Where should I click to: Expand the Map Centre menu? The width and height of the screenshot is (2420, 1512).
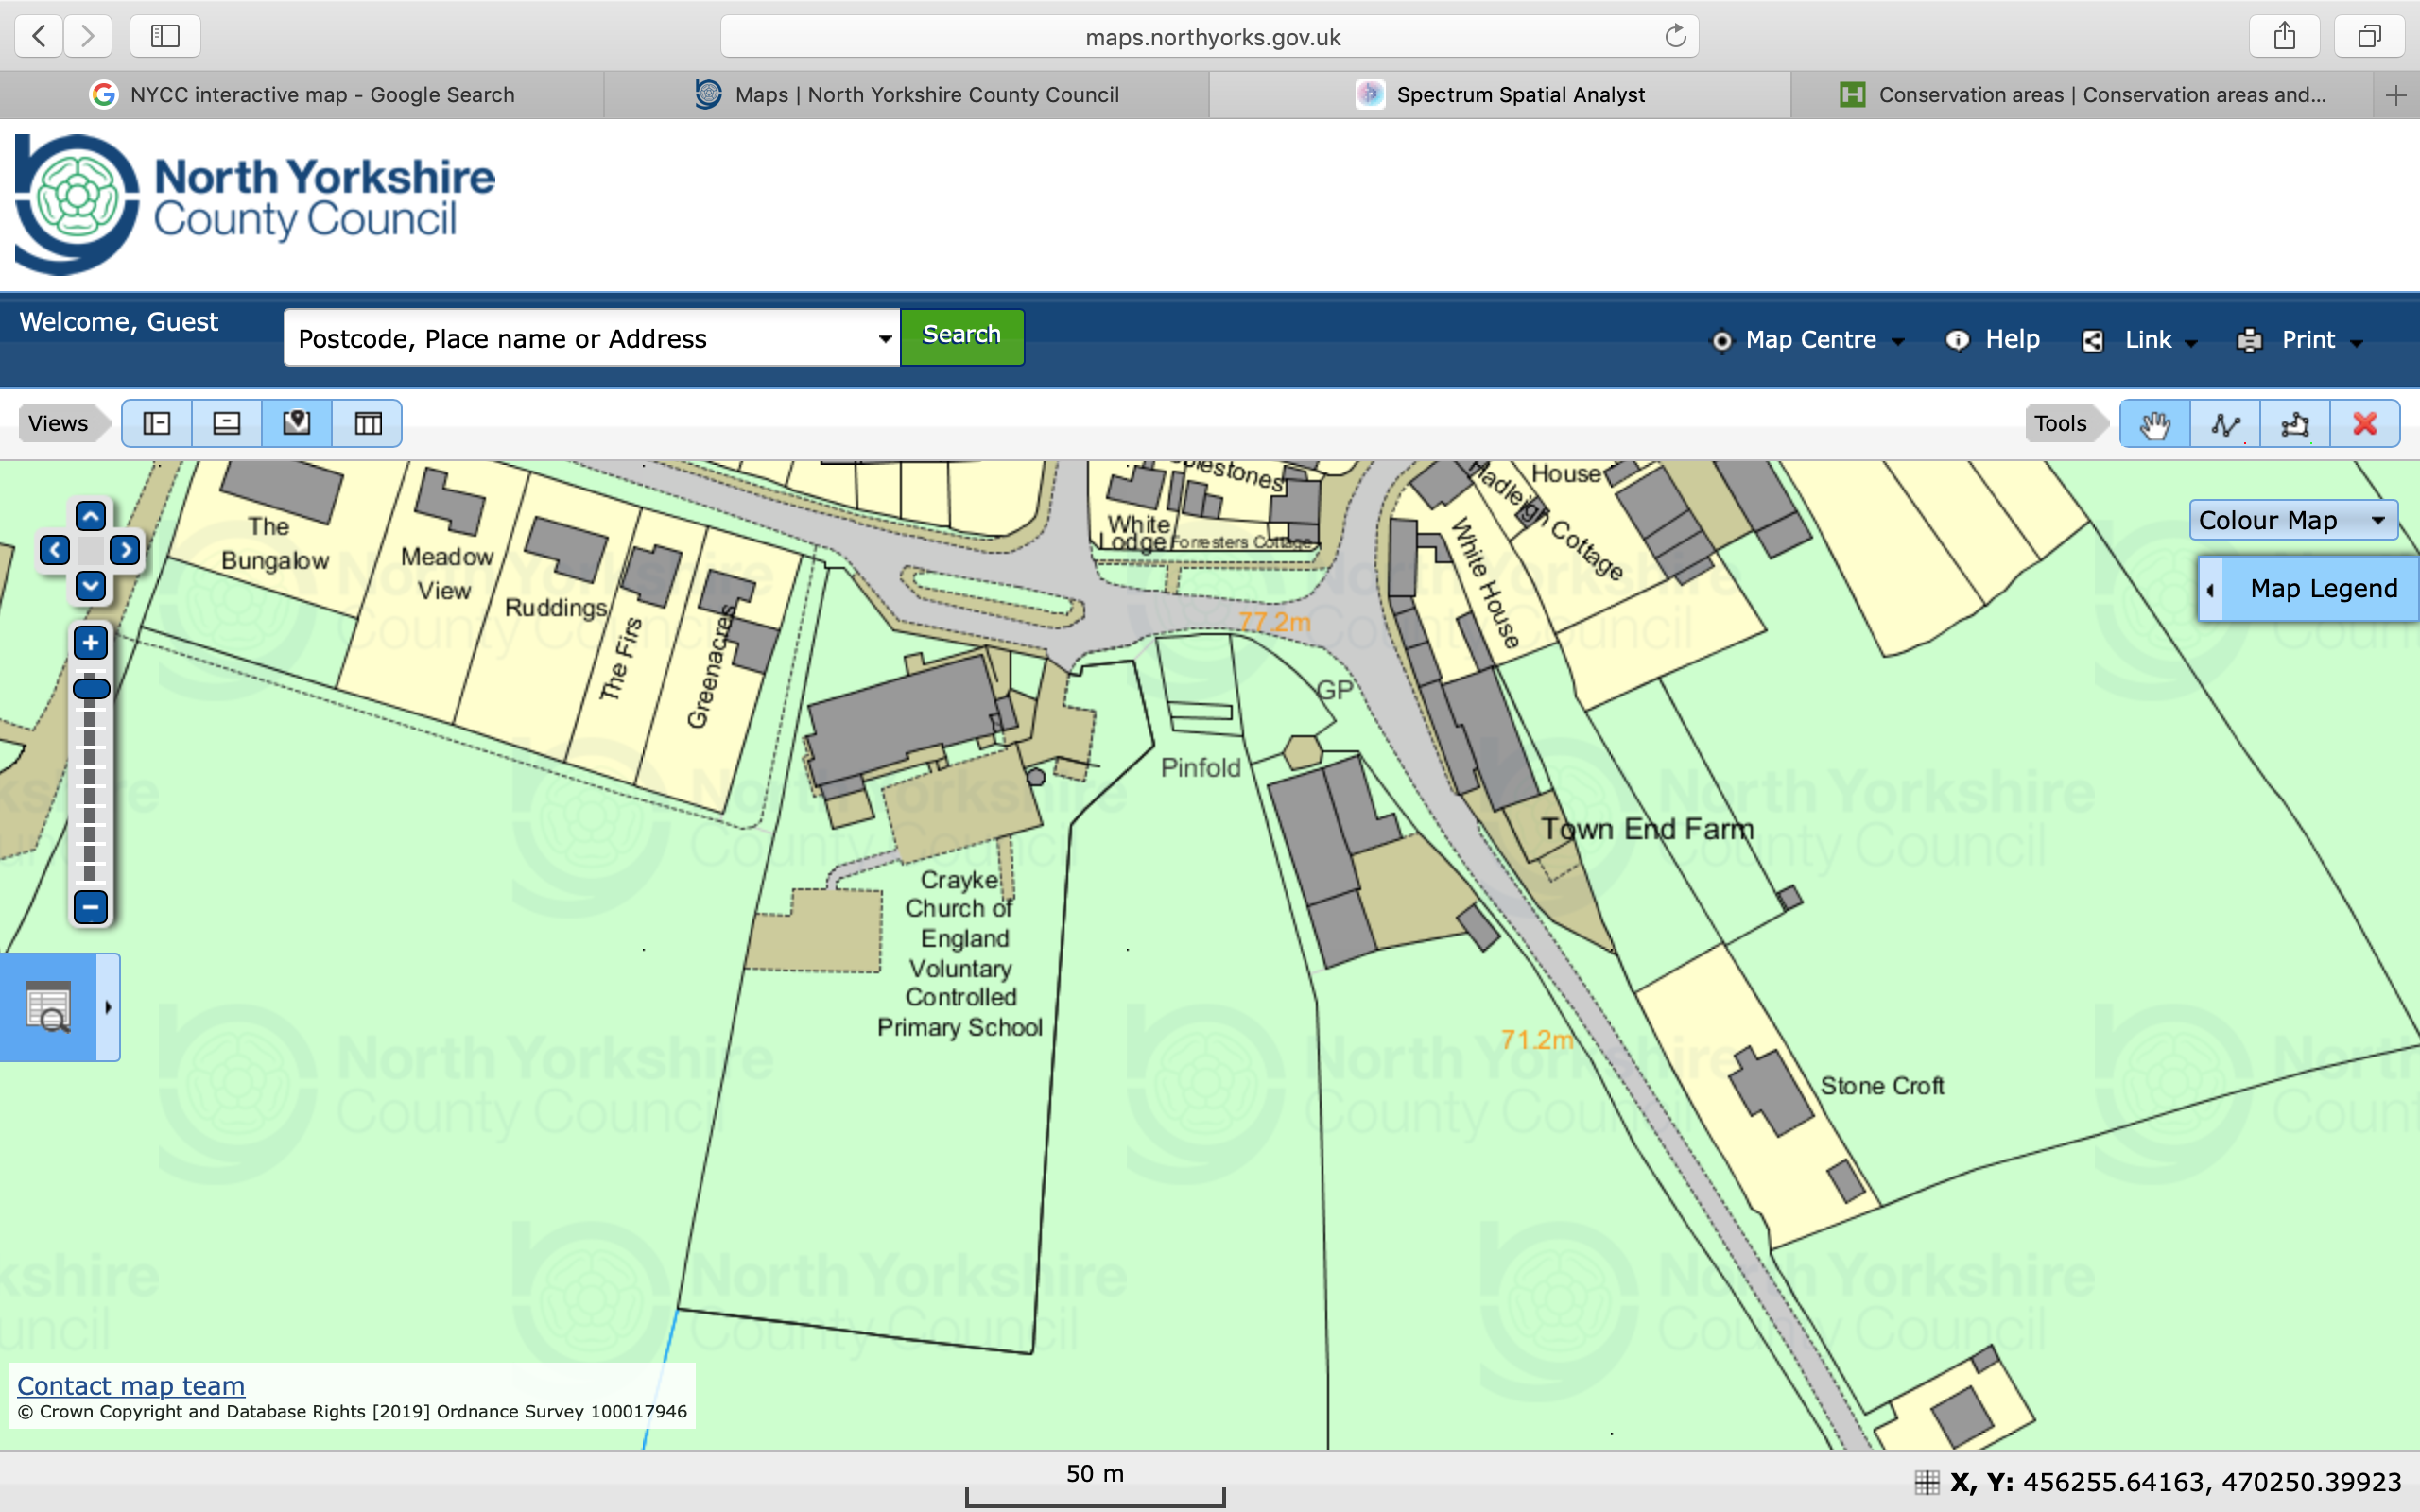[1809, 340]
